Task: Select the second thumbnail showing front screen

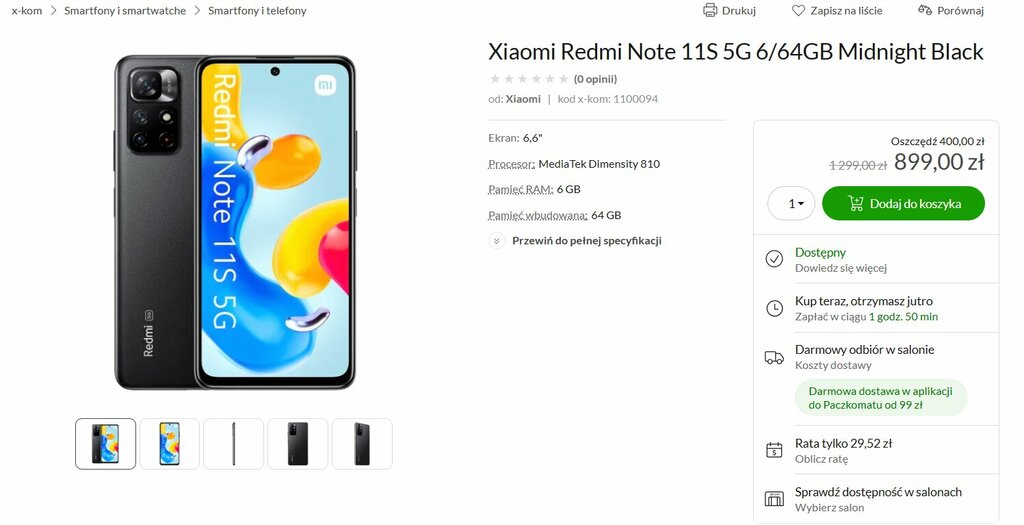Action: pos(169,444)
